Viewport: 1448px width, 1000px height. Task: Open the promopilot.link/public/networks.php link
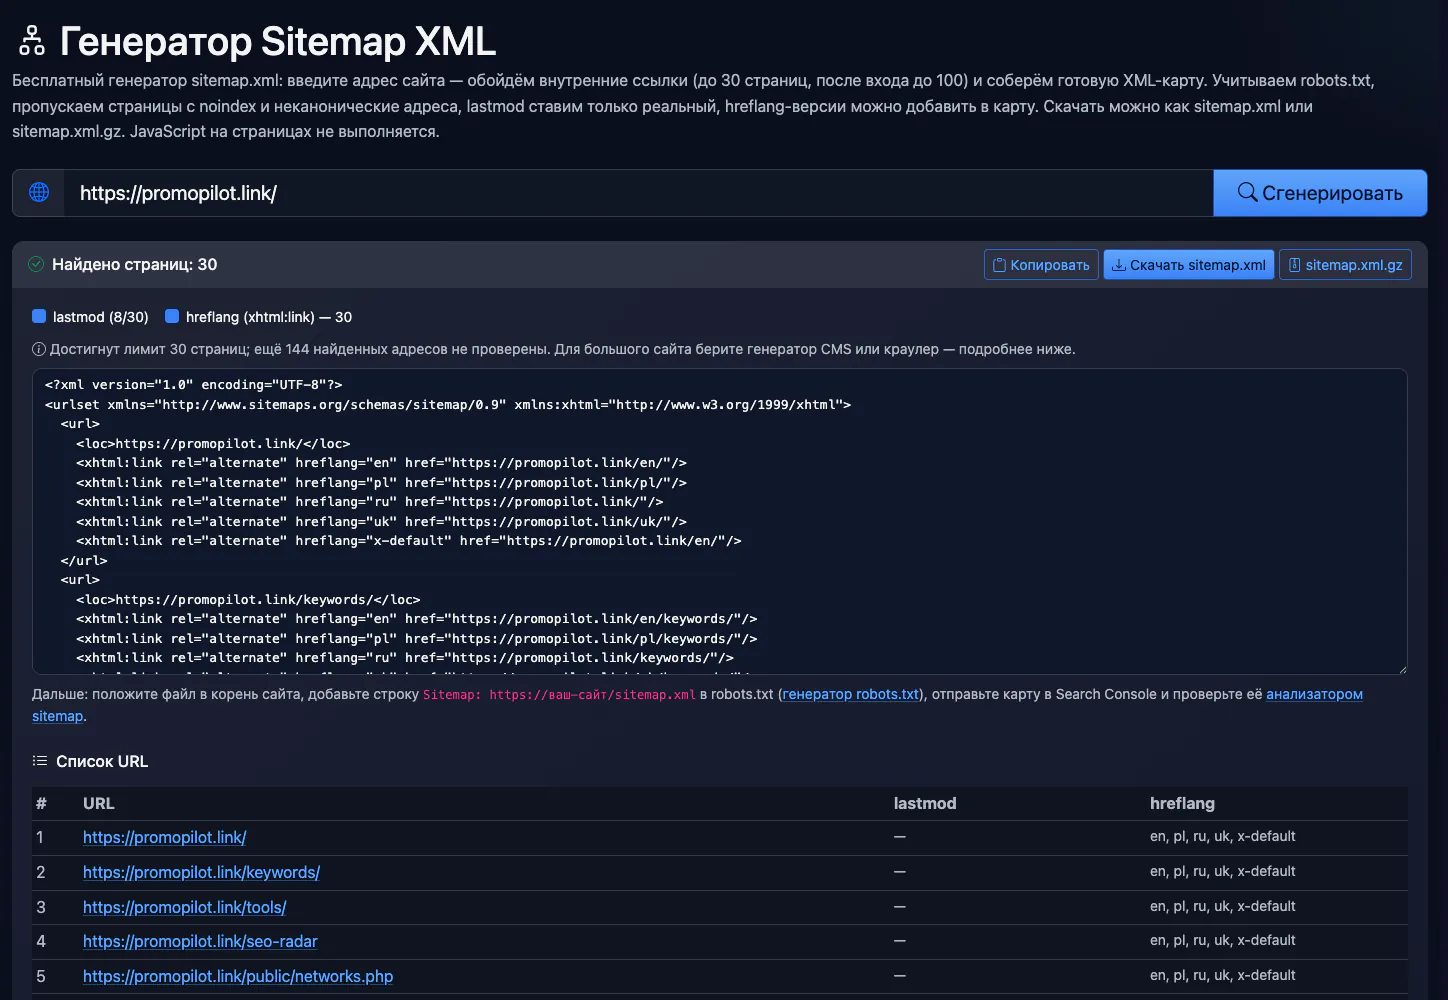(238, 976)
